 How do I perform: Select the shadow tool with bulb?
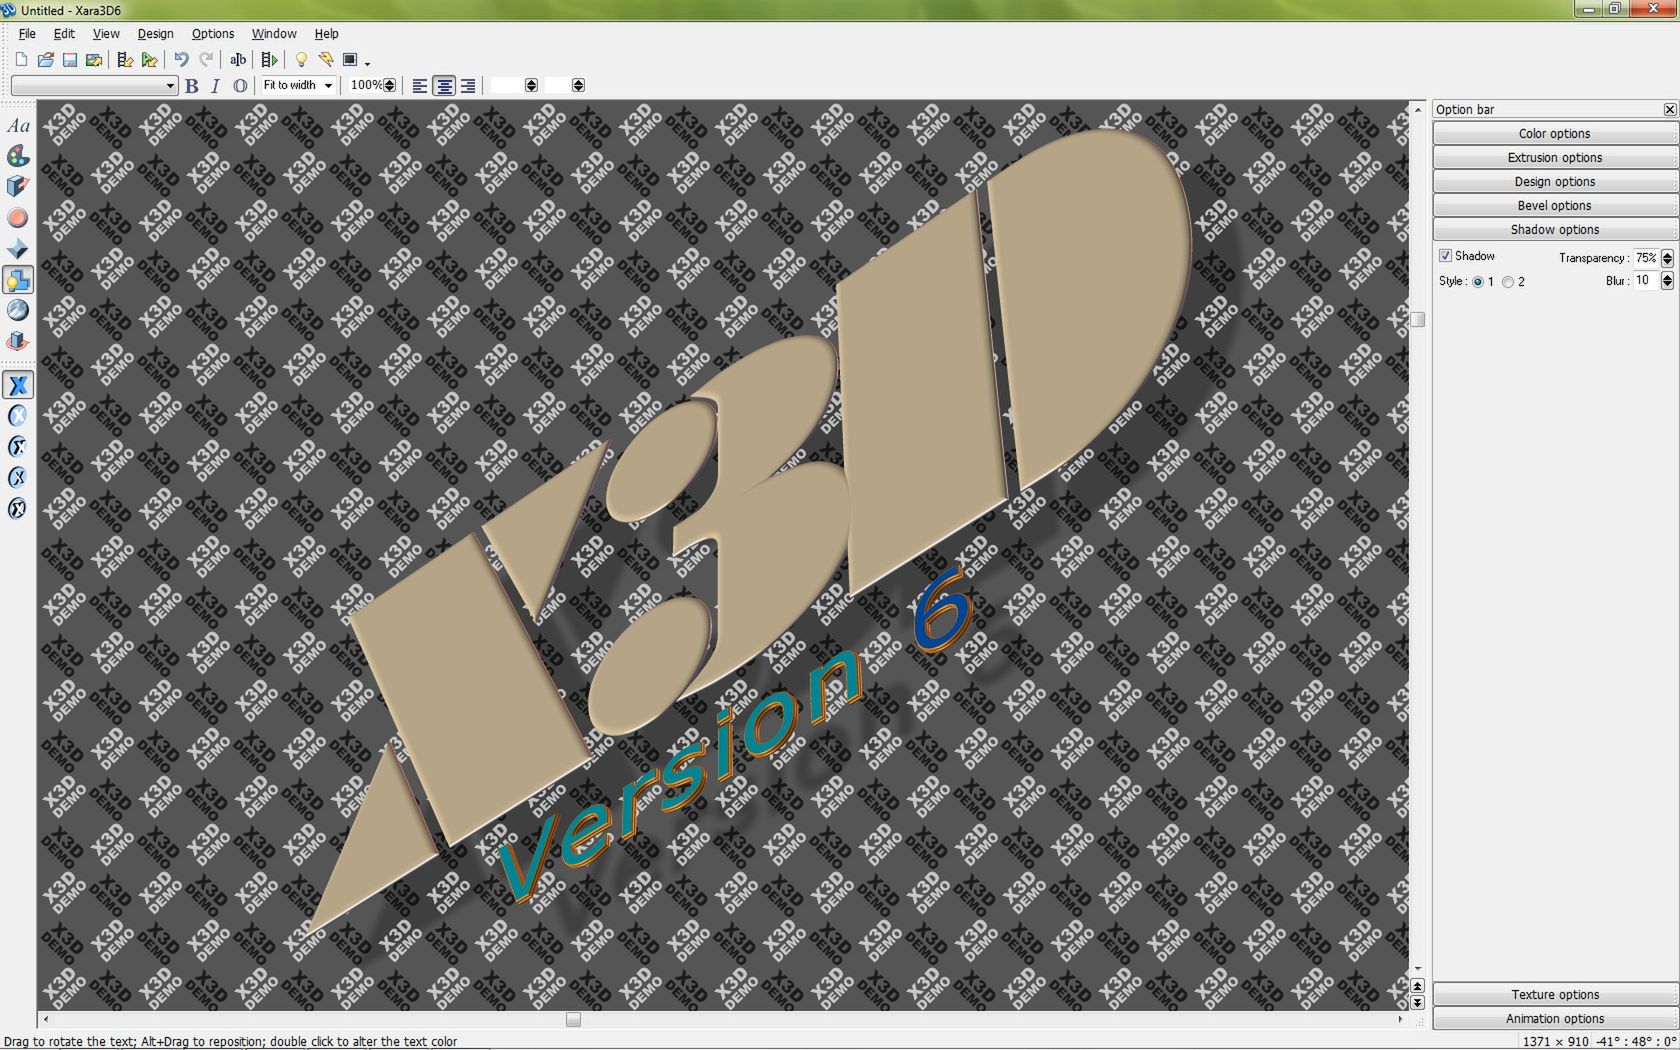[18, 280]
